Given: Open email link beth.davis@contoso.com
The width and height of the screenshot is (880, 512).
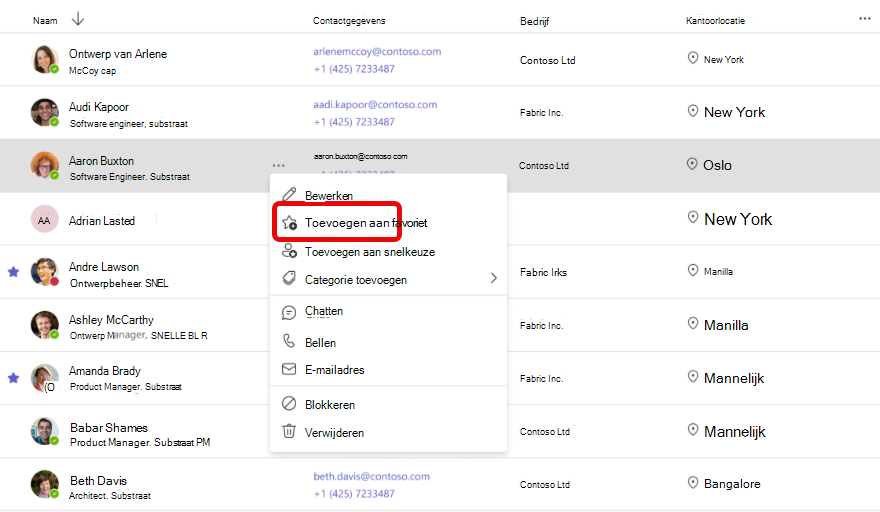Looking at the screenshot, I should click(x=372, y=476).
